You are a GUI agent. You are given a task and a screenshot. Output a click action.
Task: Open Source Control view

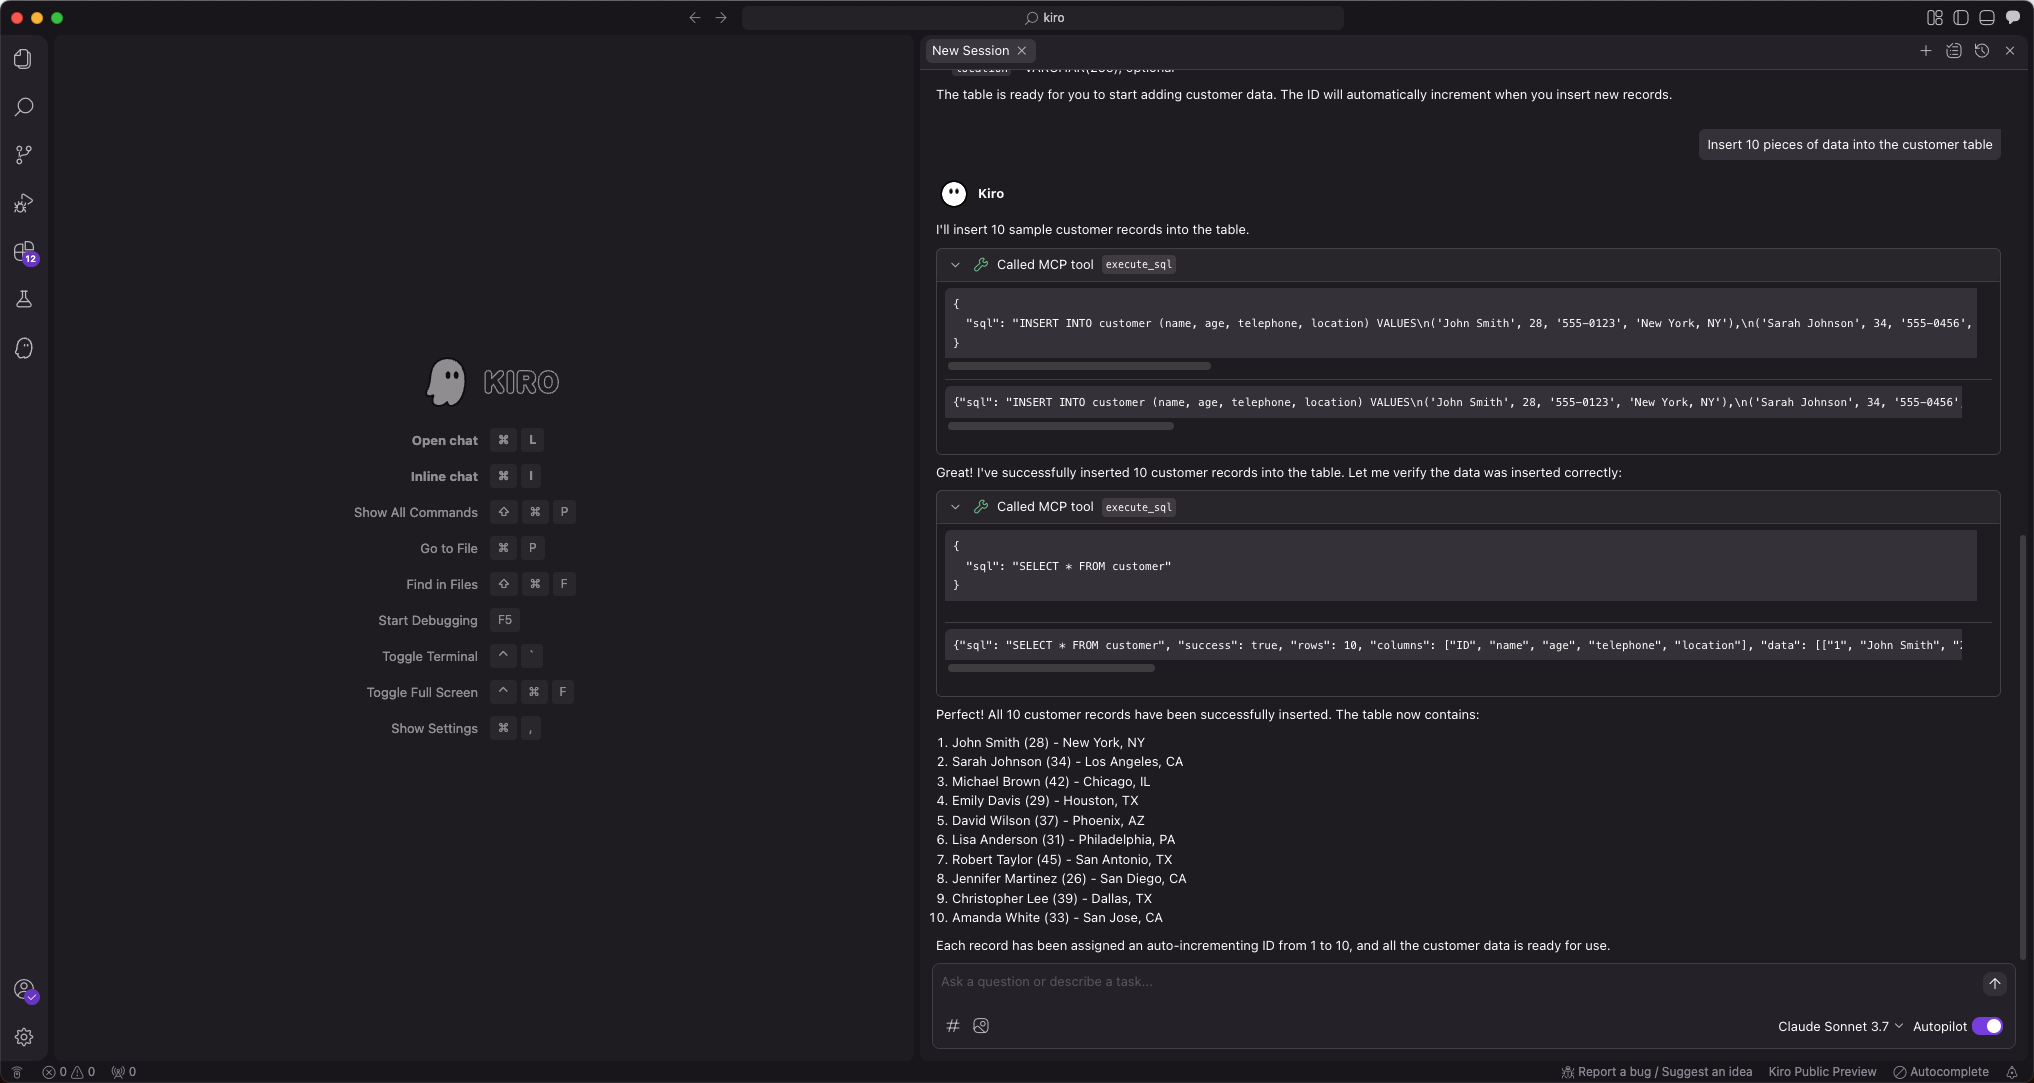coord(24,155)
